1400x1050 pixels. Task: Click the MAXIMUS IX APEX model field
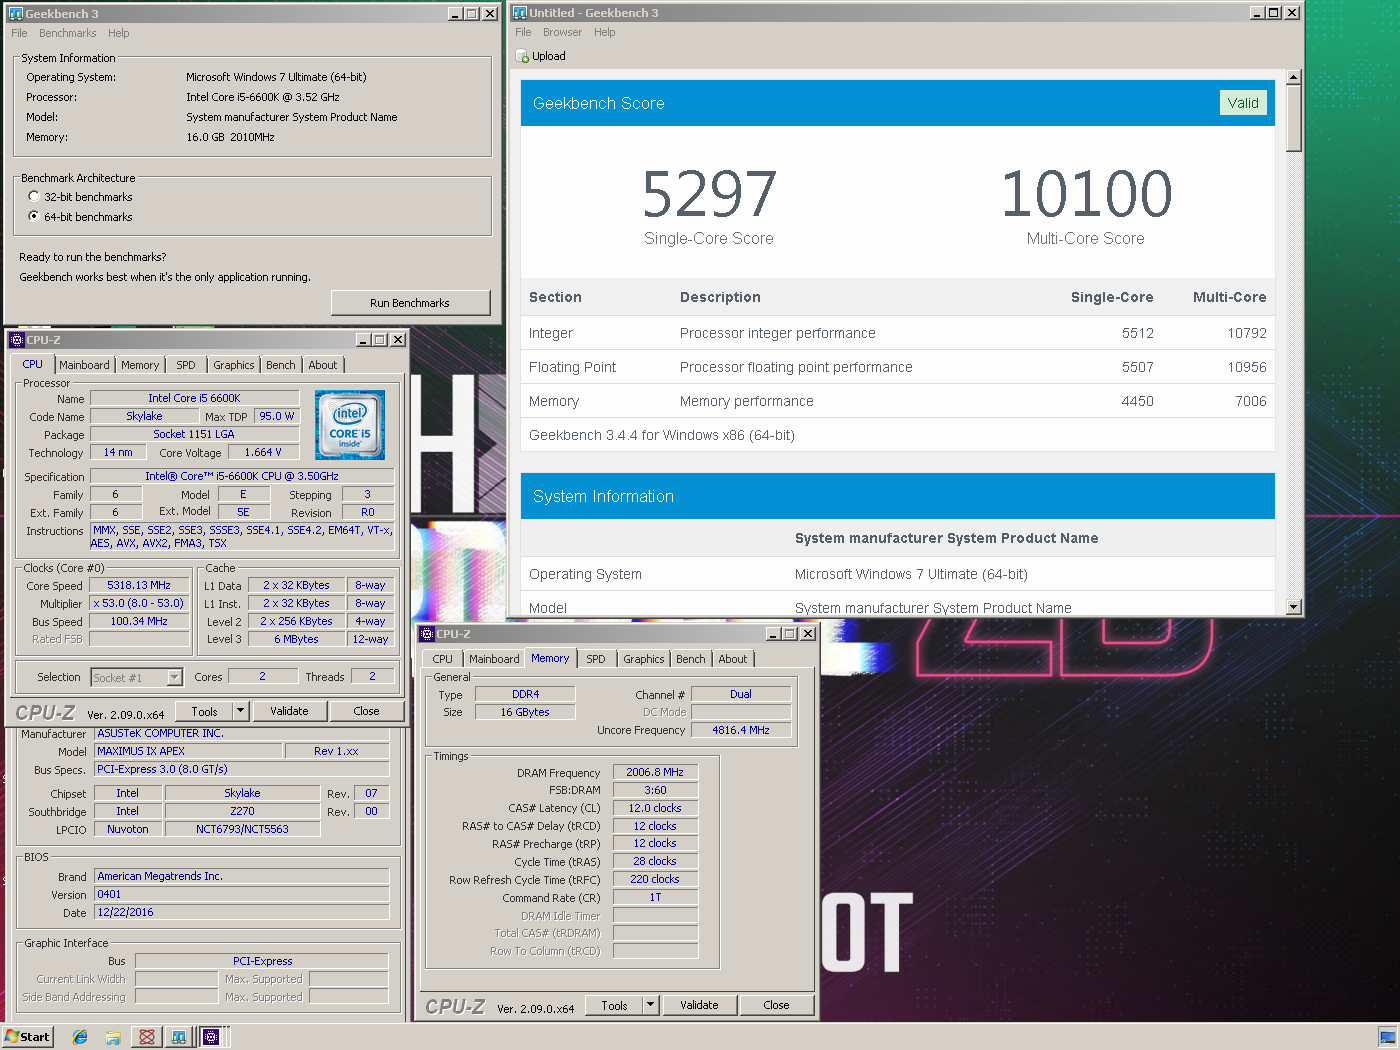click(187, 751)
